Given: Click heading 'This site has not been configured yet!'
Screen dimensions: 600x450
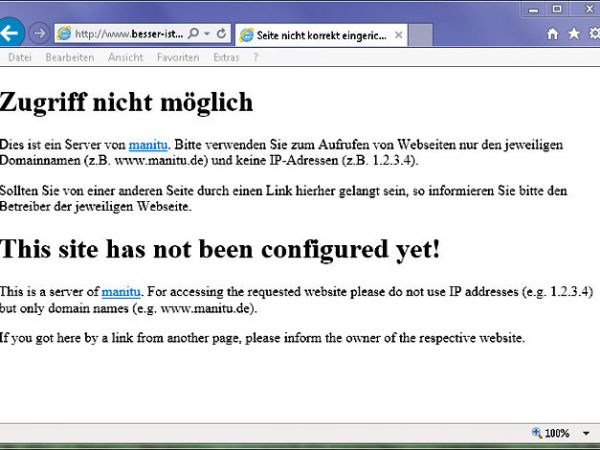Looking at the screenshot, I should [220, 249].
